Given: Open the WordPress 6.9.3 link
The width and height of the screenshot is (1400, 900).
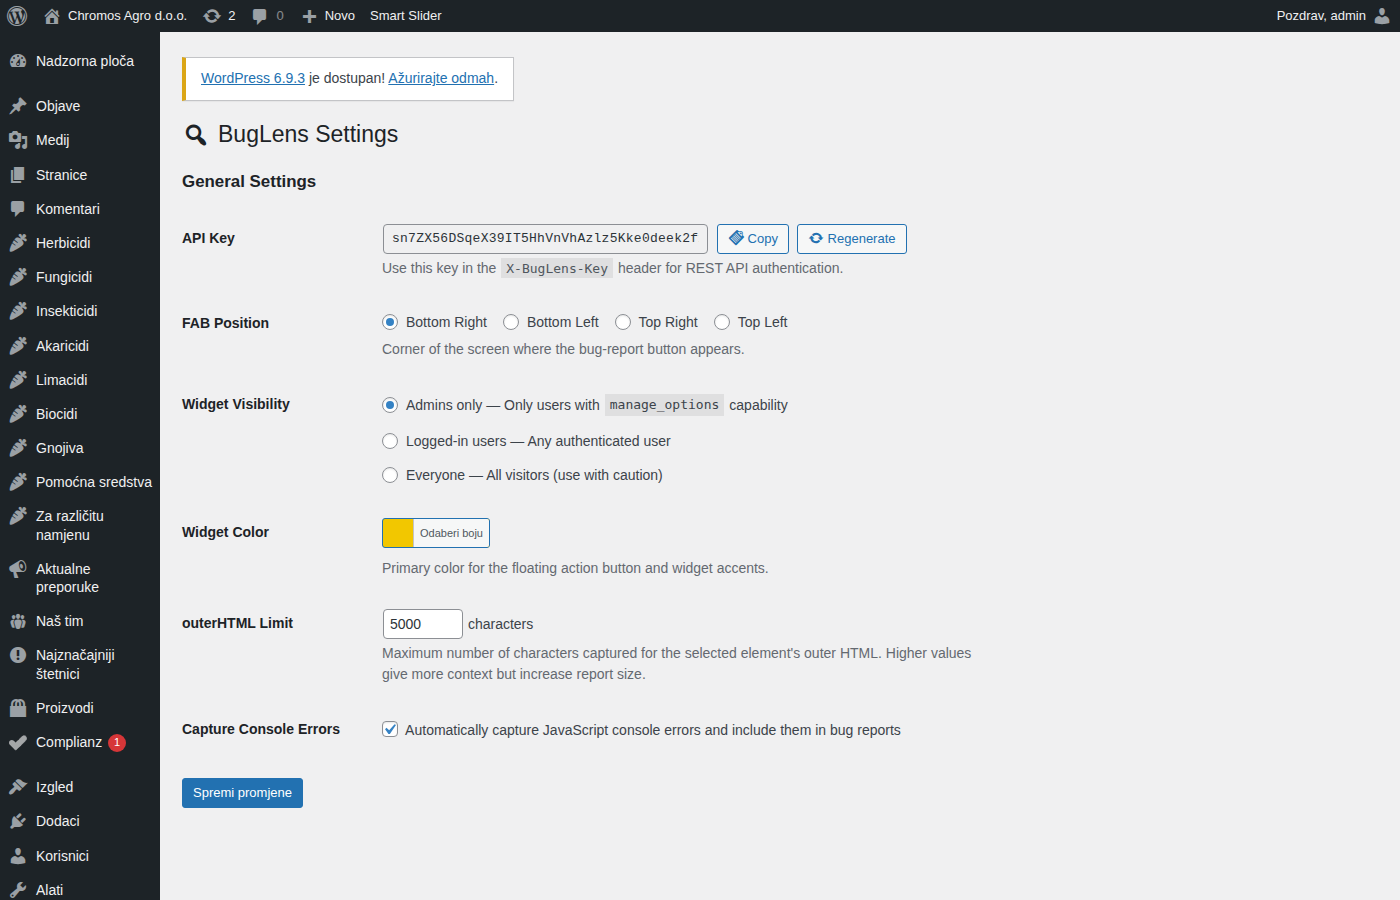Looking at the screenshot, I should click(x=253, y=78).
